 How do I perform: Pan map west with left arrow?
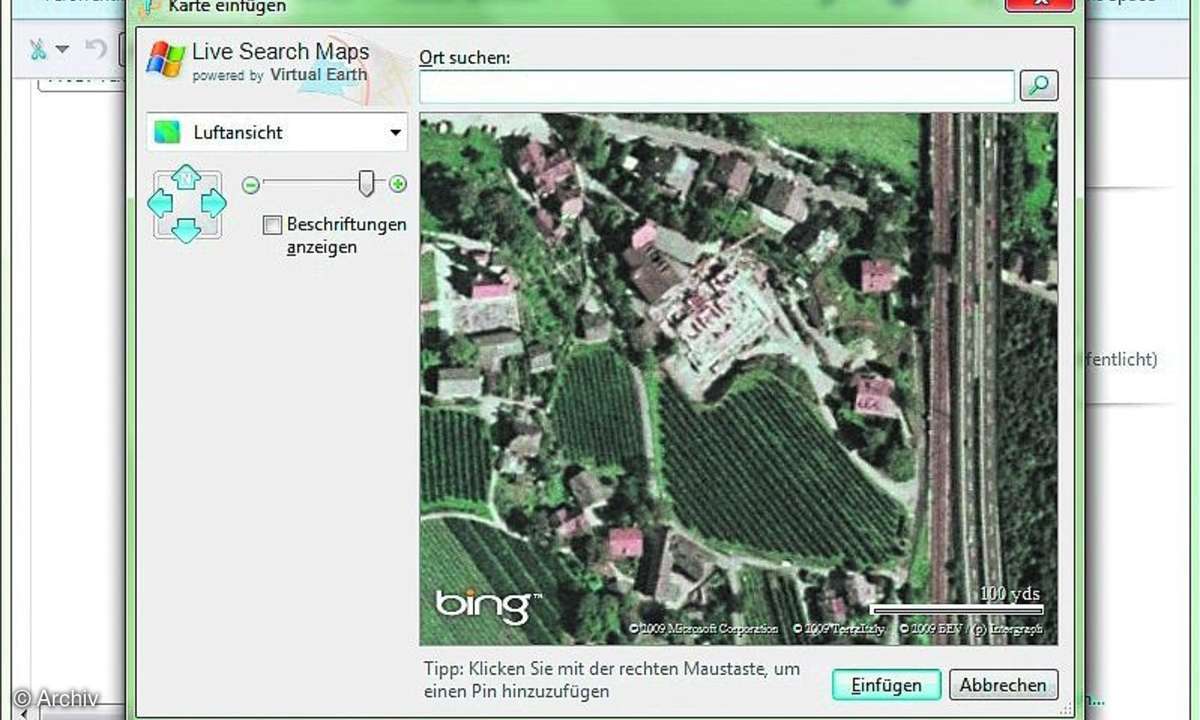point(160,204)
